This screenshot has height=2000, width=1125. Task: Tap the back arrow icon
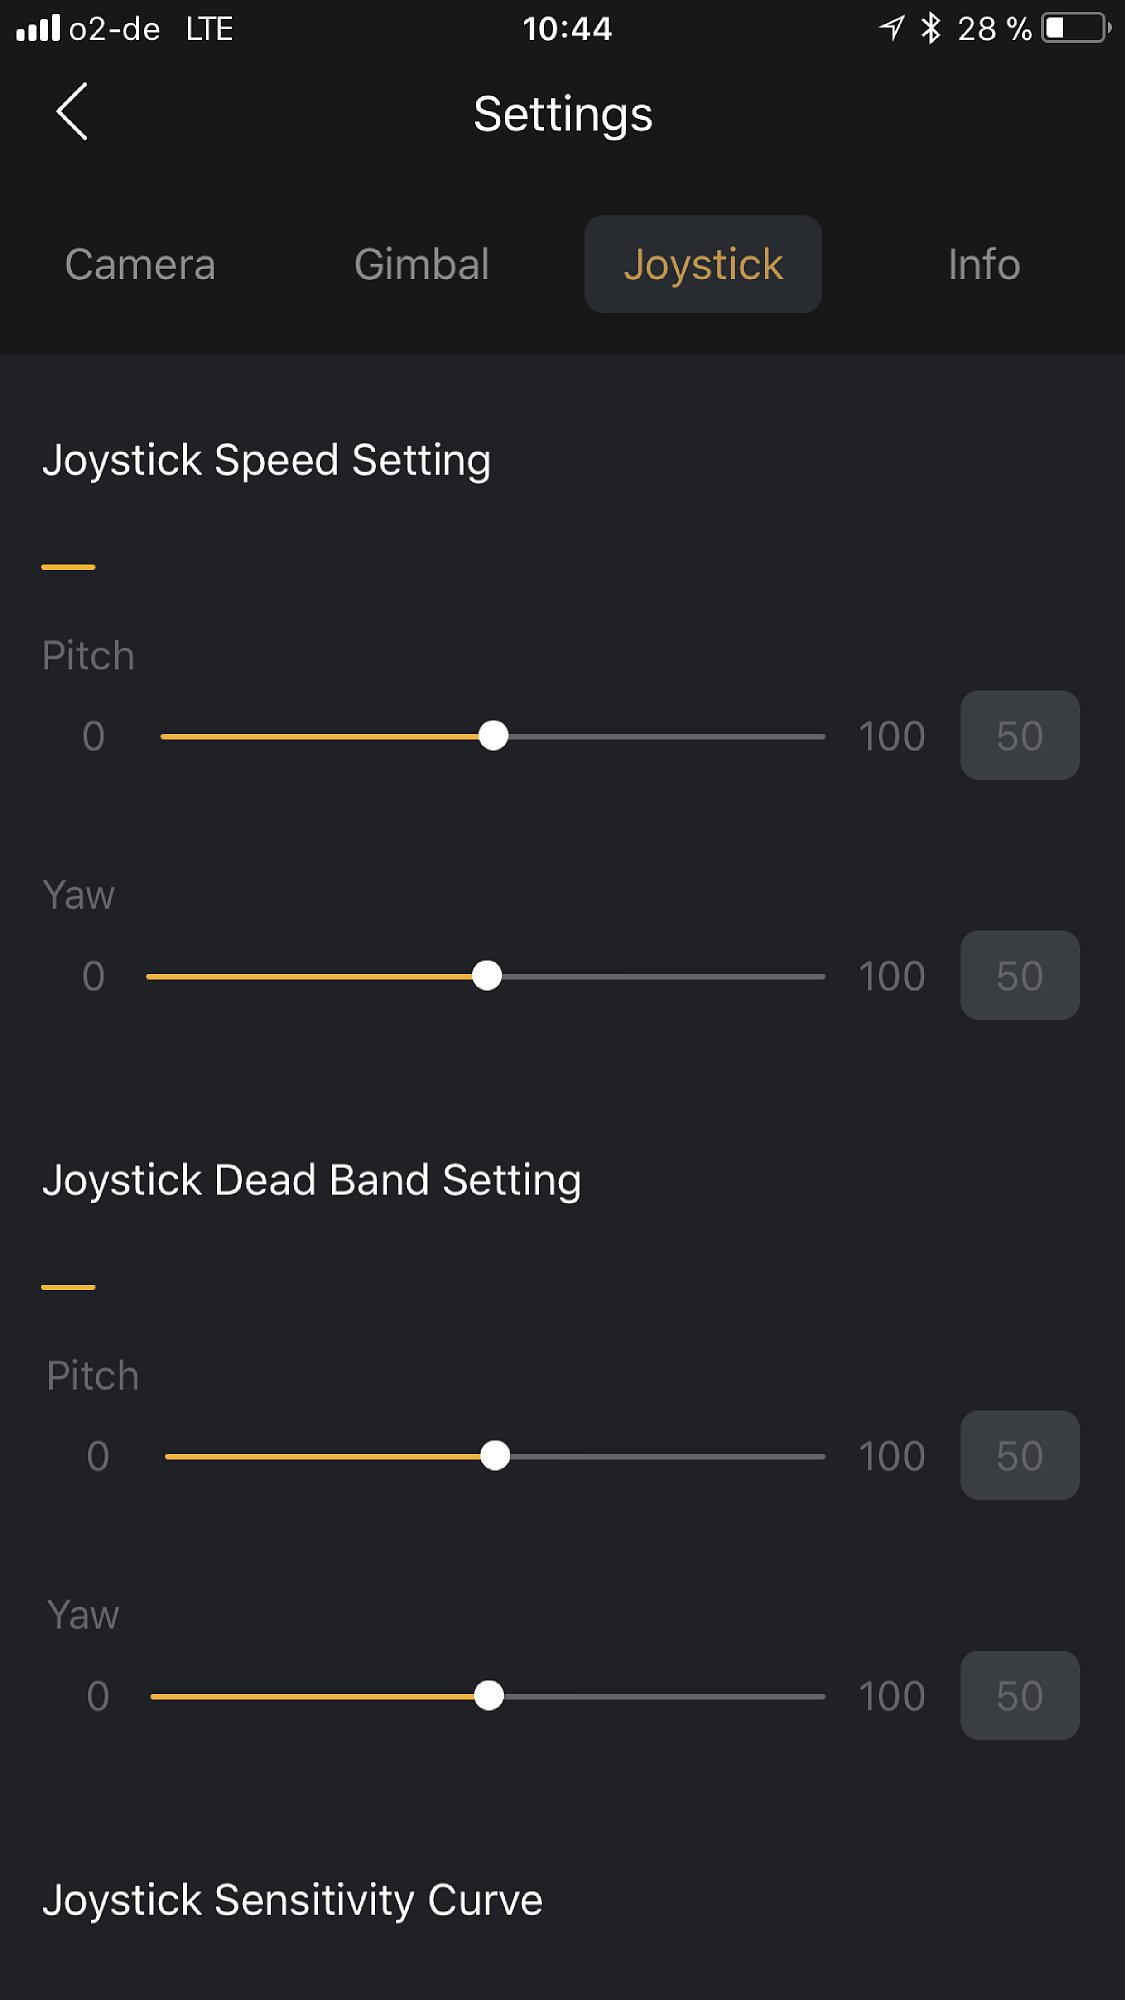(72, 112)
